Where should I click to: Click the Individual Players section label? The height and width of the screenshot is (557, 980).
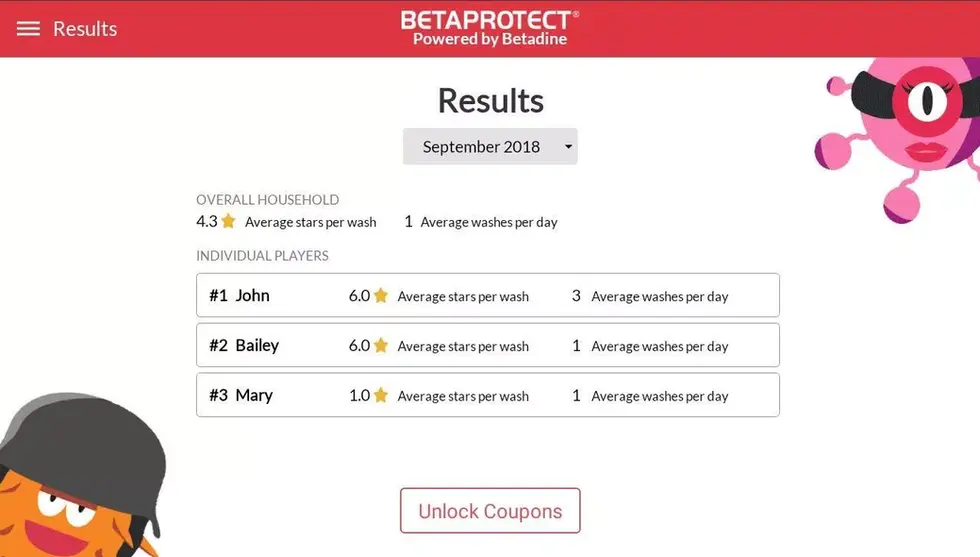tap(262, 256)
